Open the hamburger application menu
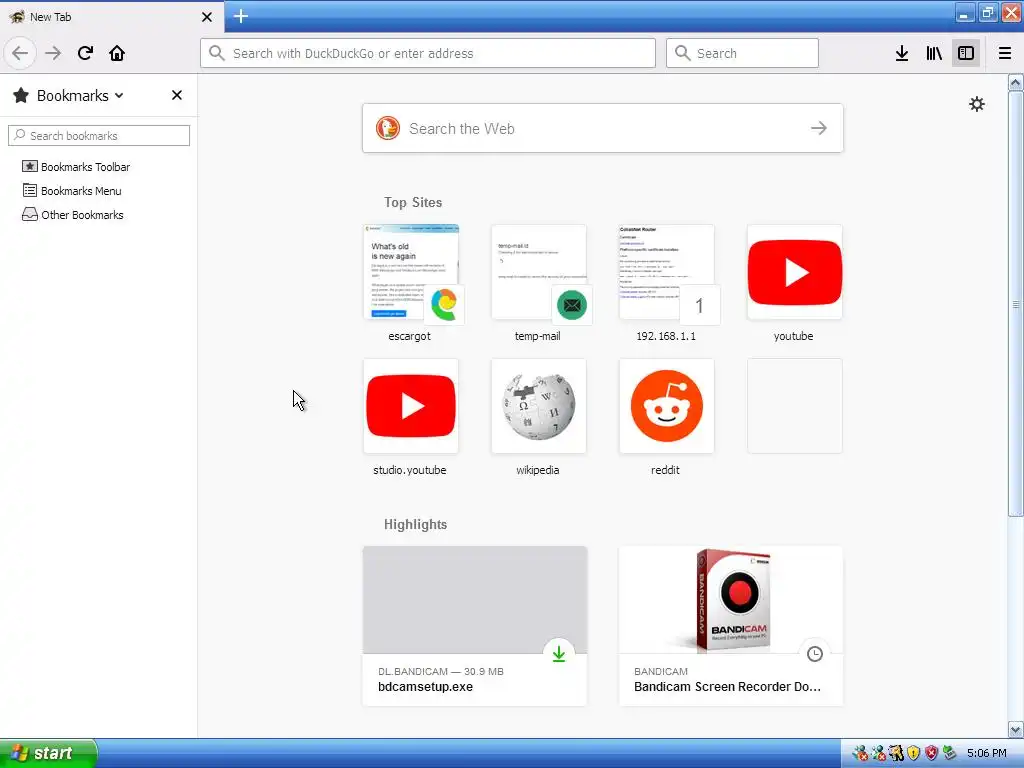 coord(1005,53)
